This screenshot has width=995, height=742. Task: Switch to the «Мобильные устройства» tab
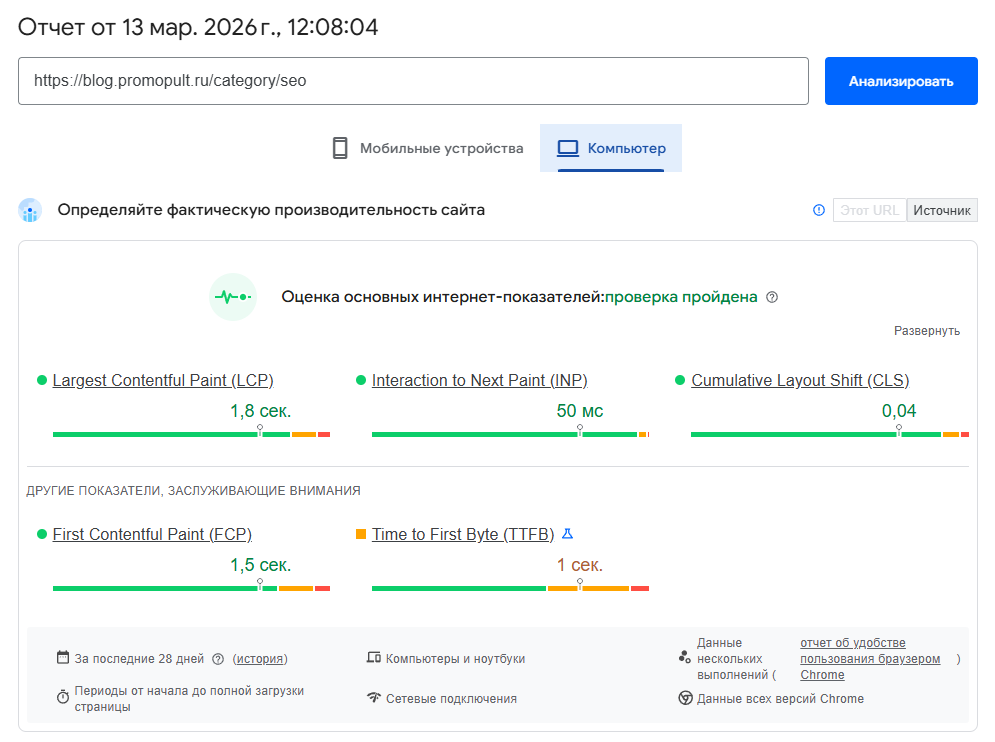428,147
